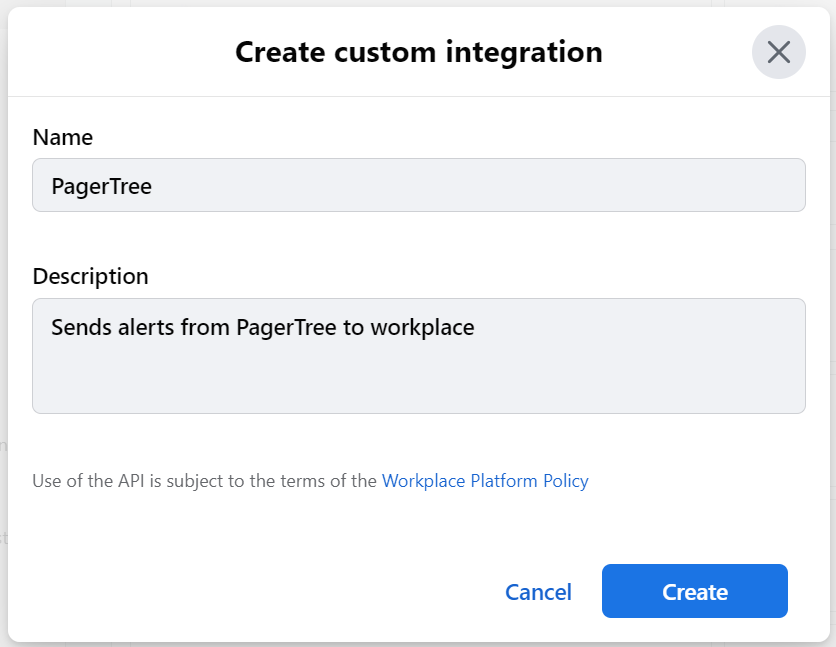The height and width of the screenshot is (647, 836).
Task: Click the 'Description' field label
Action: click(90, 276)
